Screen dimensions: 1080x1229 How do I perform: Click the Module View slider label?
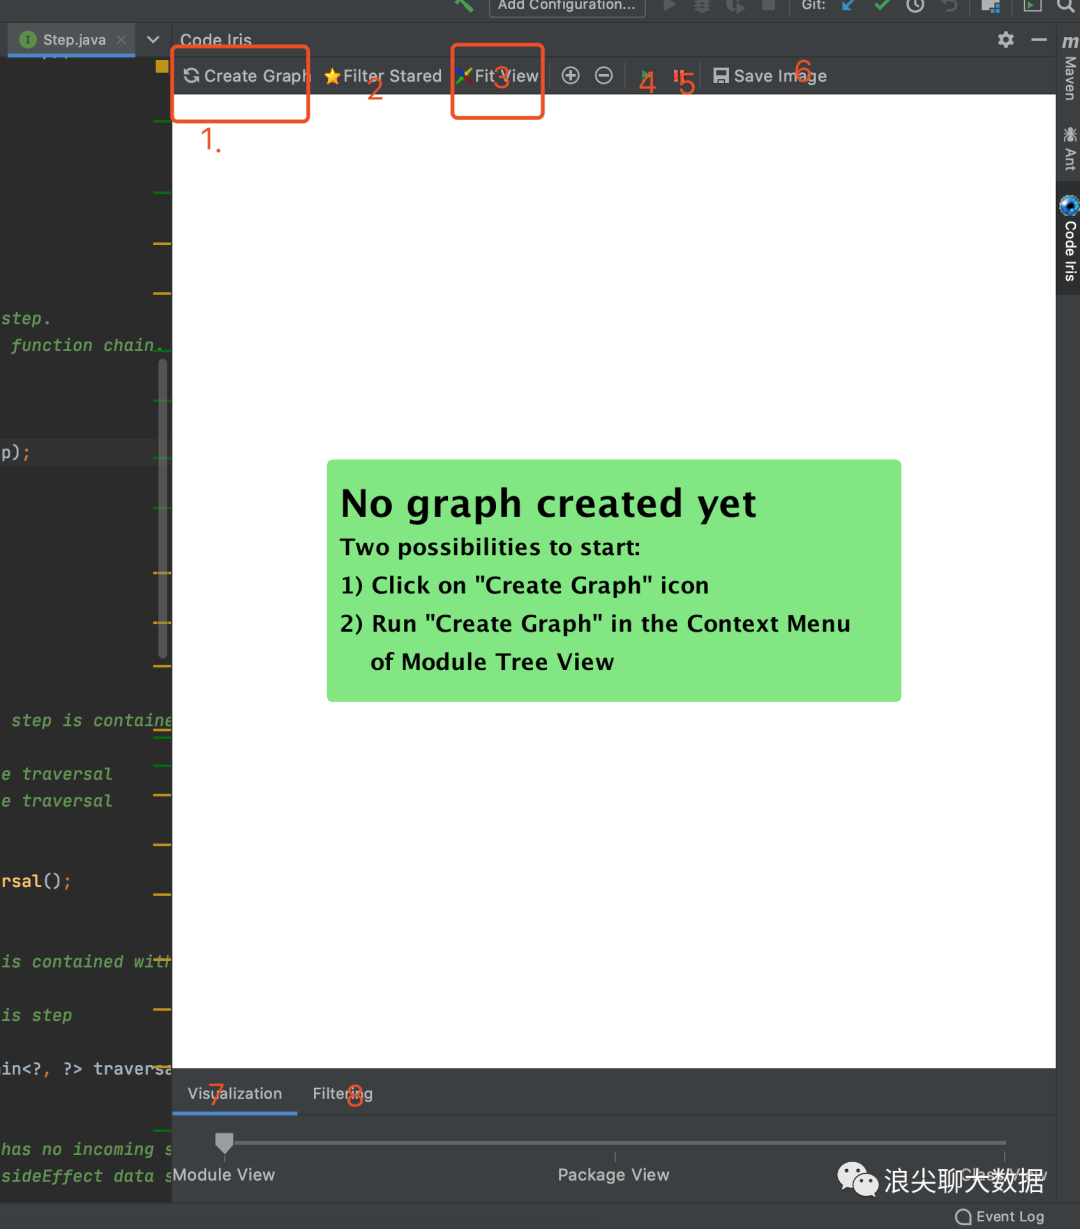224,1175
